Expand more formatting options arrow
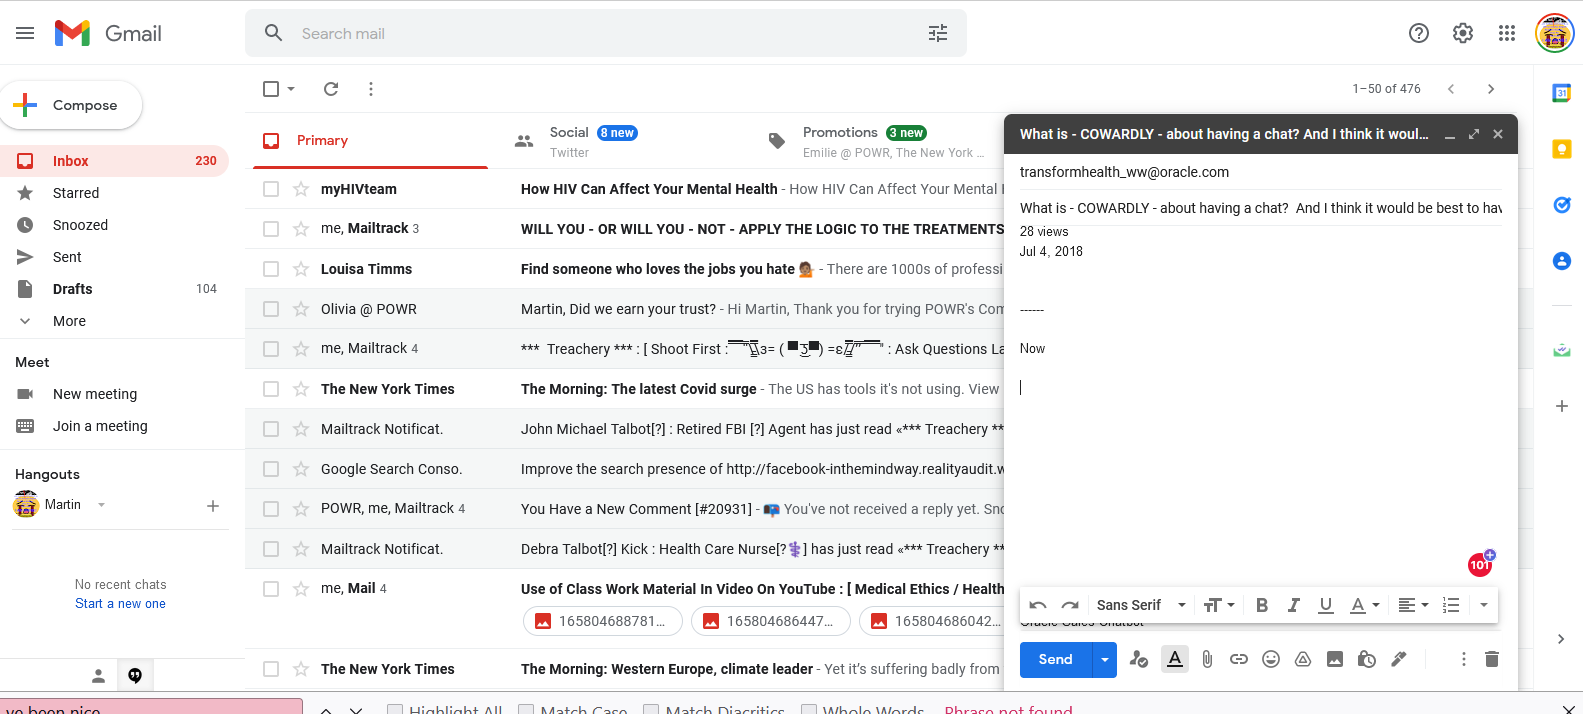 [1484, 605]
